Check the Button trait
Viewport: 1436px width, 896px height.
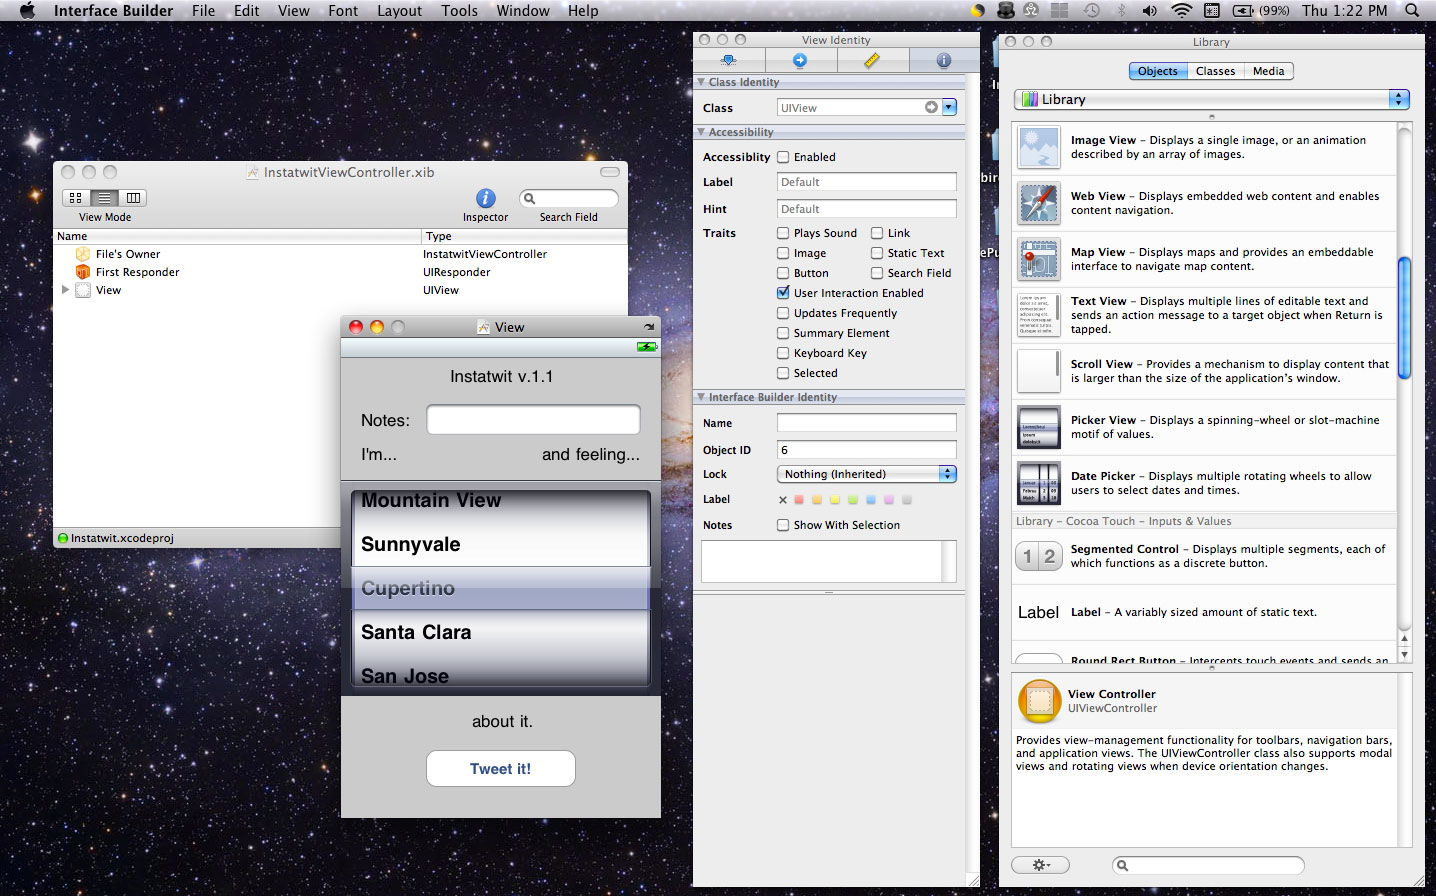pos(783,273)
